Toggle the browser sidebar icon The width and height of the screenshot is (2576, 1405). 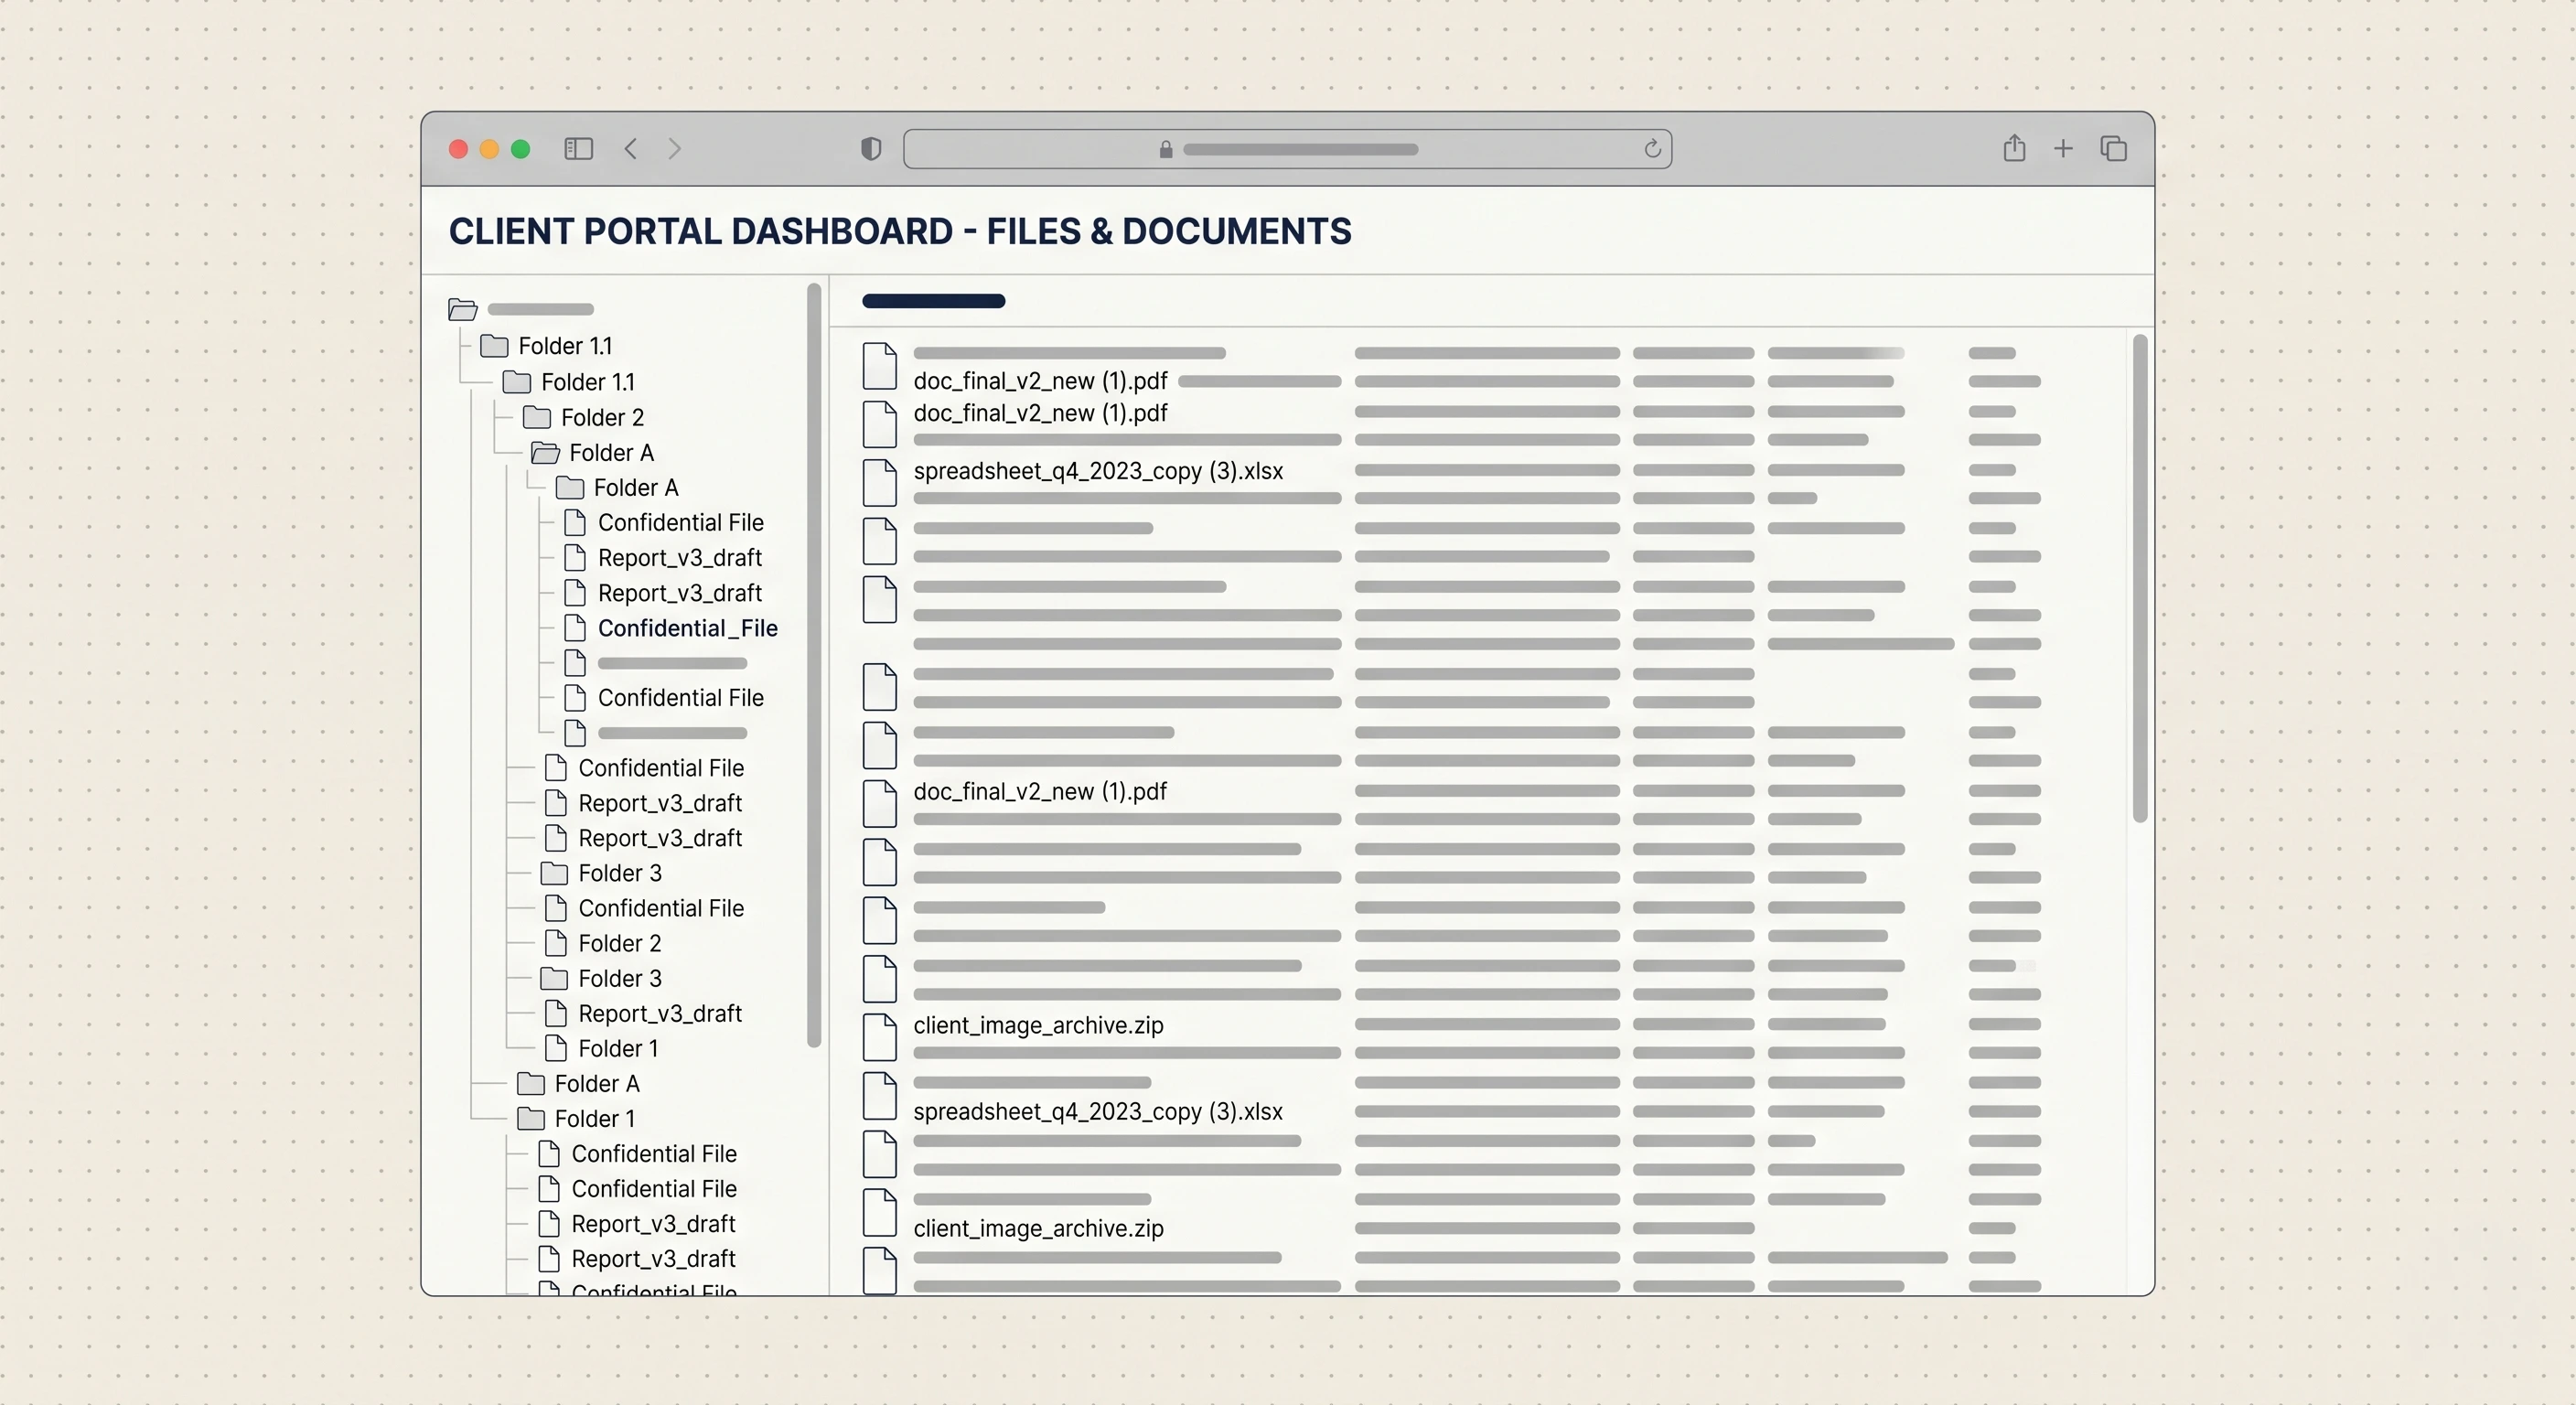(578, 149)
